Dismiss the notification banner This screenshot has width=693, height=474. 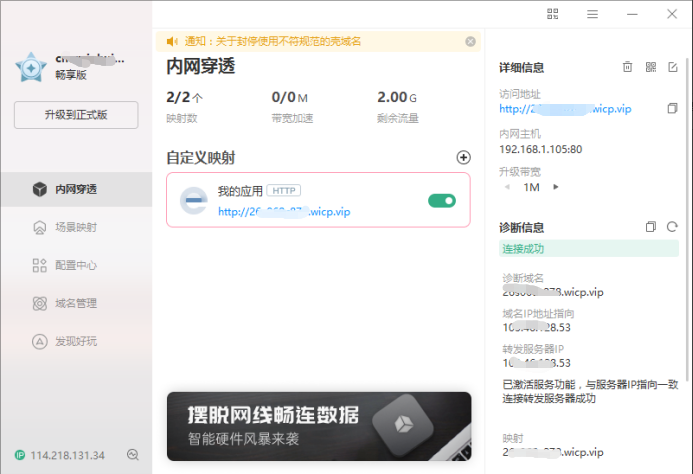pyautogui.click(x=470, y=42)
